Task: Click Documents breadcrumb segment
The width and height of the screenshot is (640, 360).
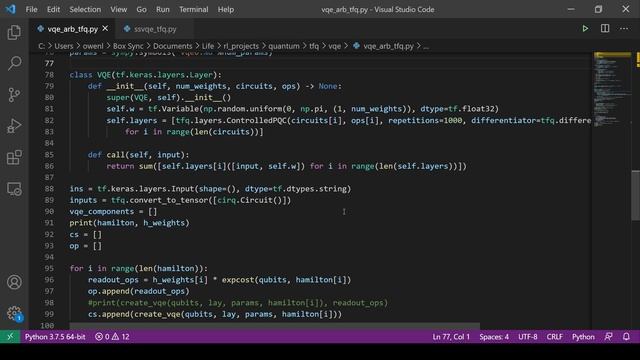Action: pos(173,46)
